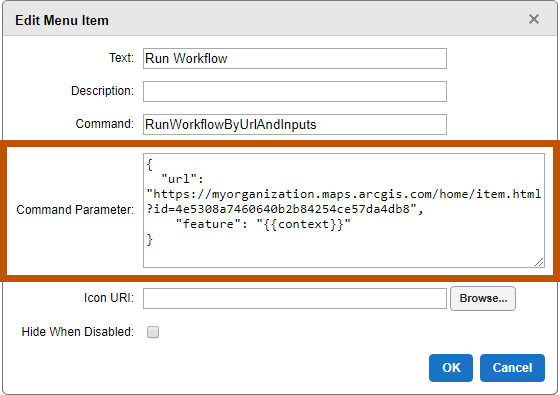Click the Command field with RunWorkflowByUrlAndInputs
560x395 pixels.
(295, 124)
